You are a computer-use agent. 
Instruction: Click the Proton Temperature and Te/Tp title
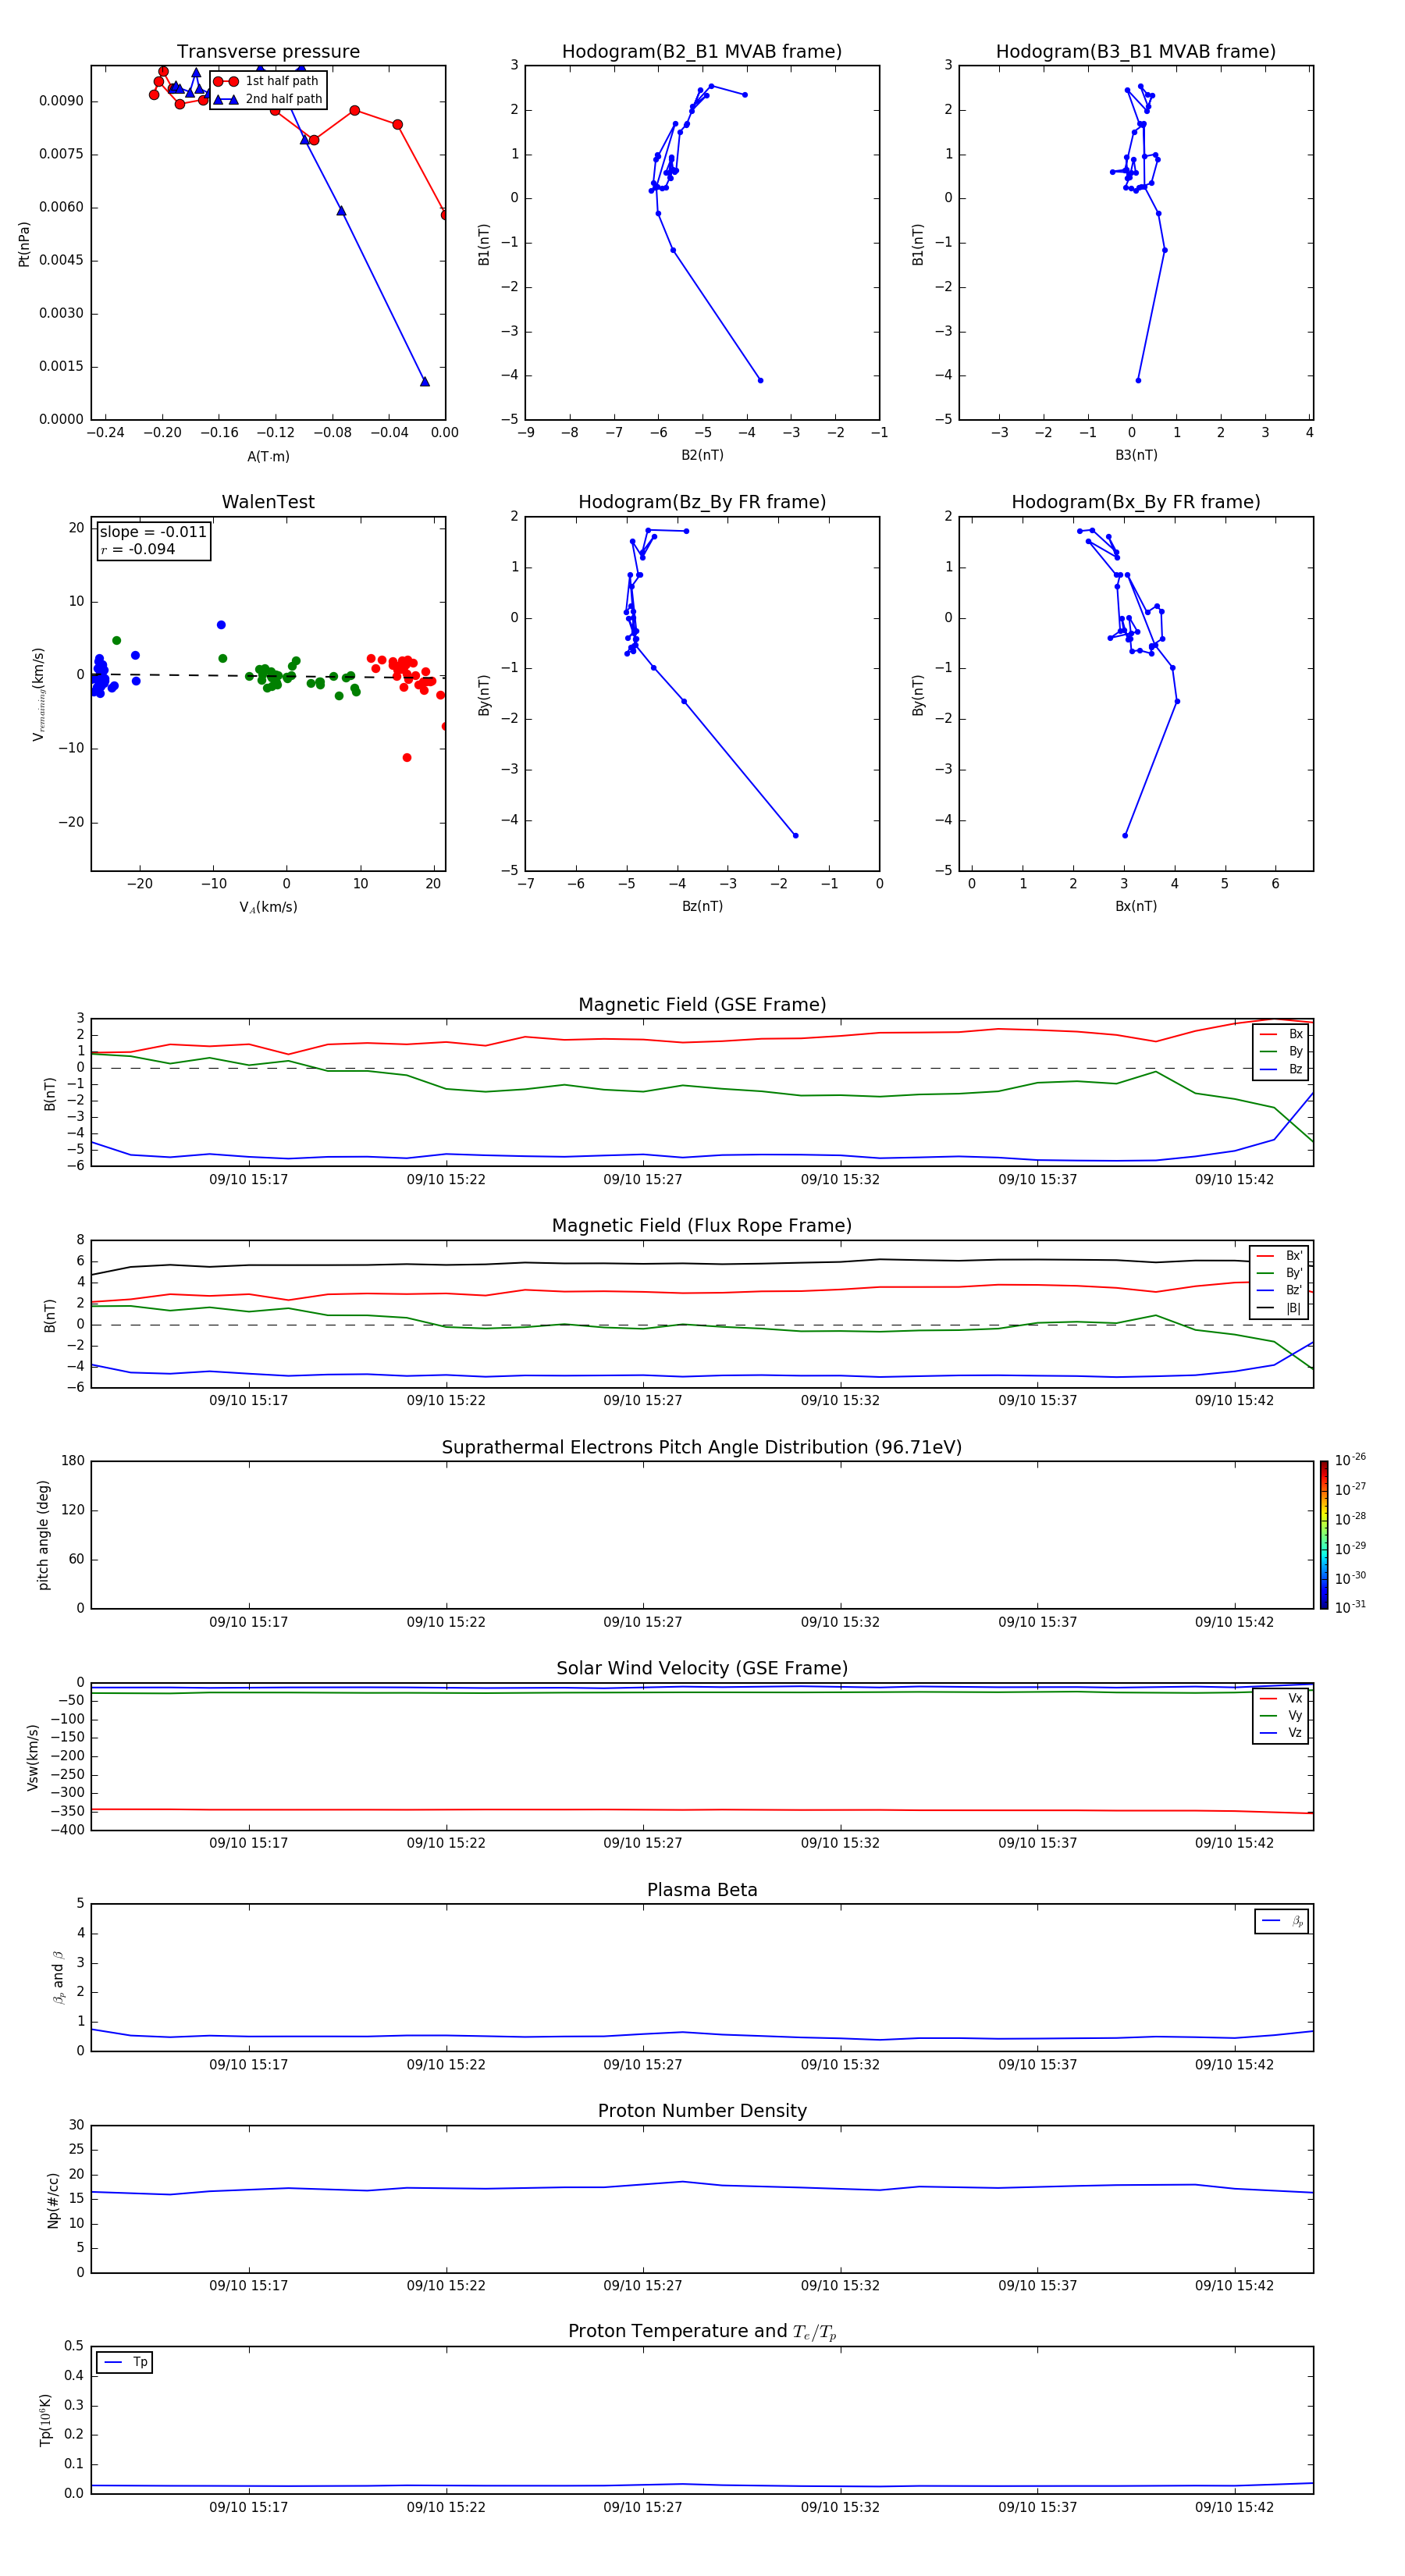tap(702, 2332)
